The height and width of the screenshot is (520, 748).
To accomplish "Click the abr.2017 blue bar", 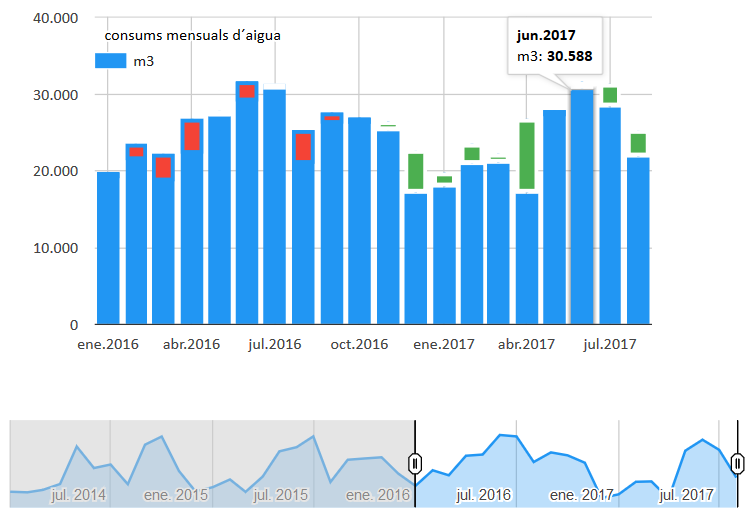I will (x=527, y=259).
